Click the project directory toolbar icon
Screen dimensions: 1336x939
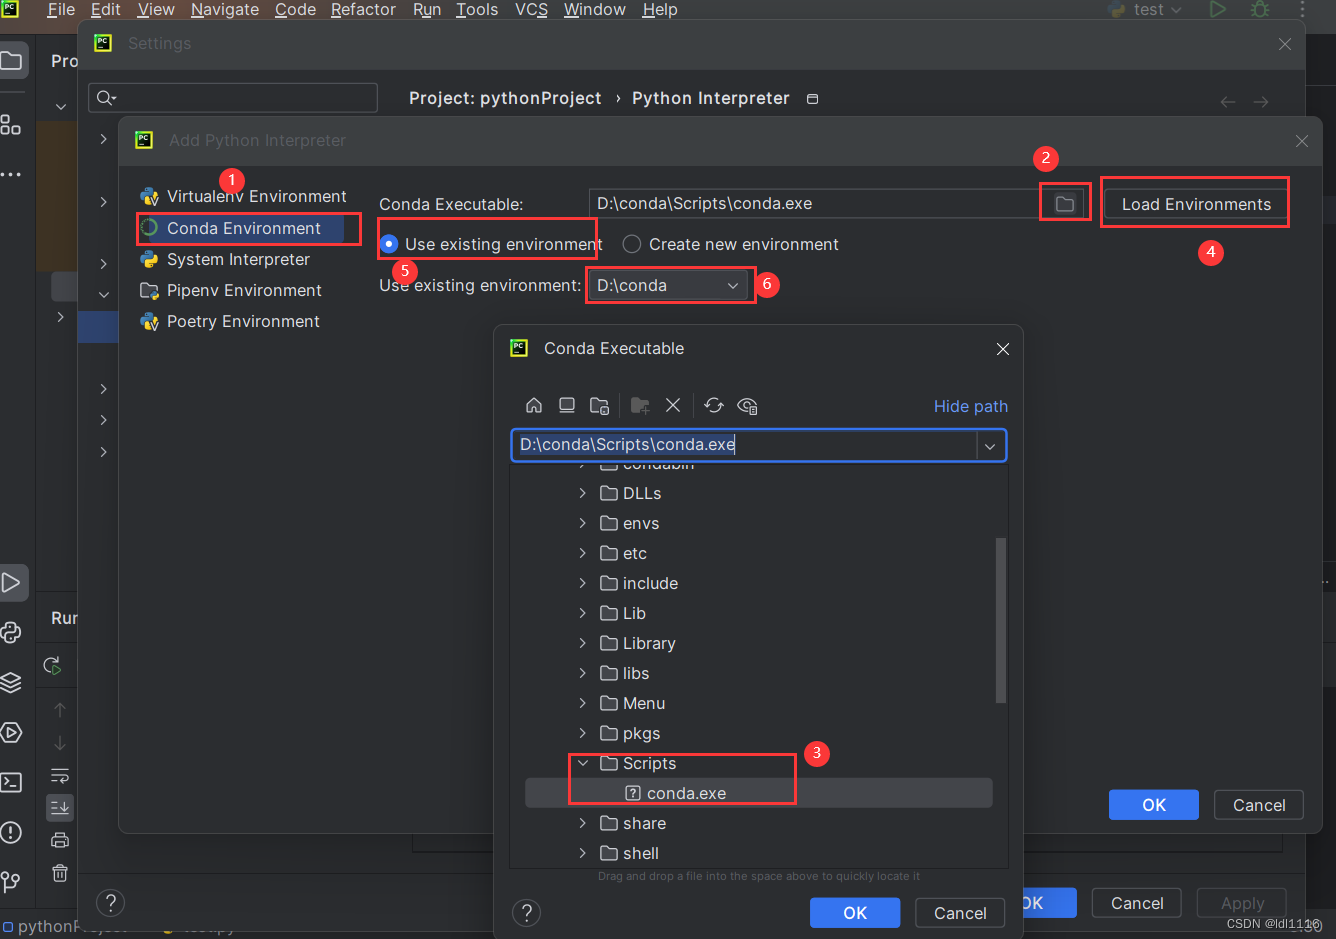click(600, 405)
